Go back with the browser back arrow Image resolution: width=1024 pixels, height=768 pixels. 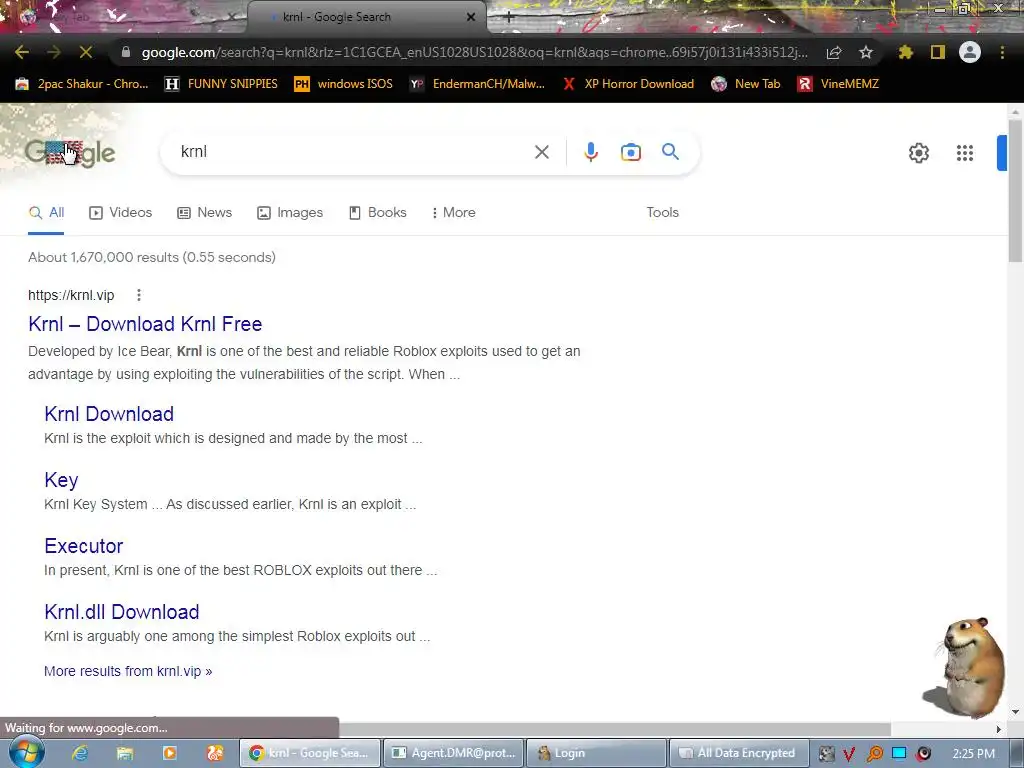(22, 52)
